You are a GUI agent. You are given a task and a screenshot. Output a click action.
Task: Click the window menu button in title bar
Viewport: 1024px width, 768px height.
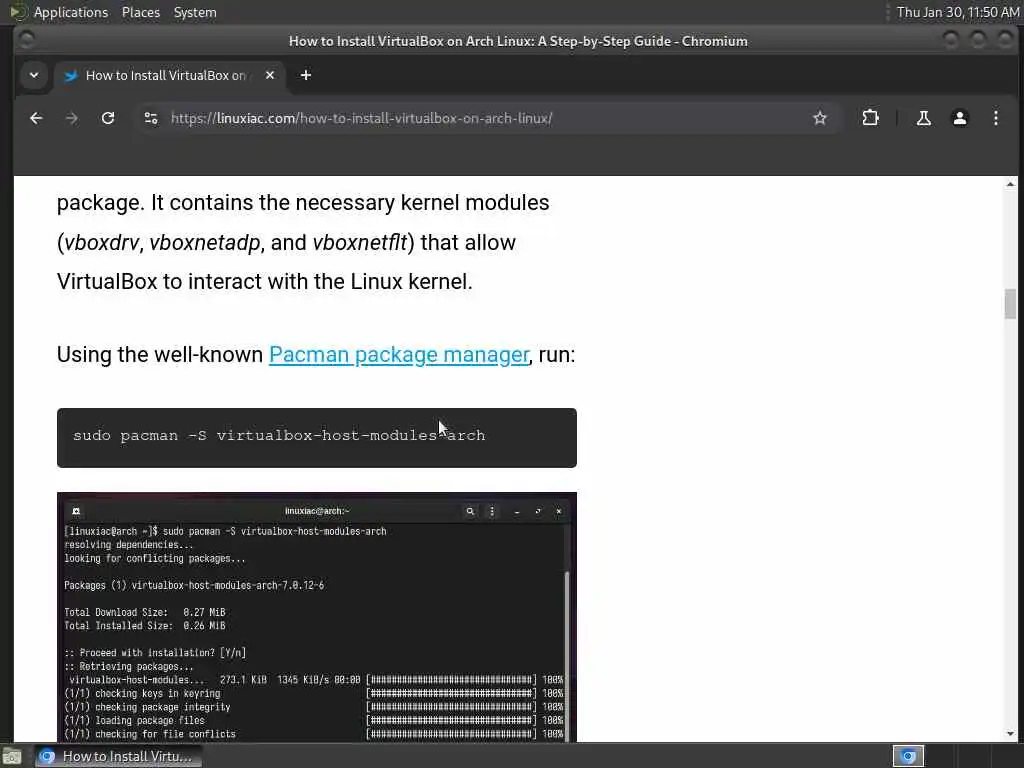click(26, 40)
